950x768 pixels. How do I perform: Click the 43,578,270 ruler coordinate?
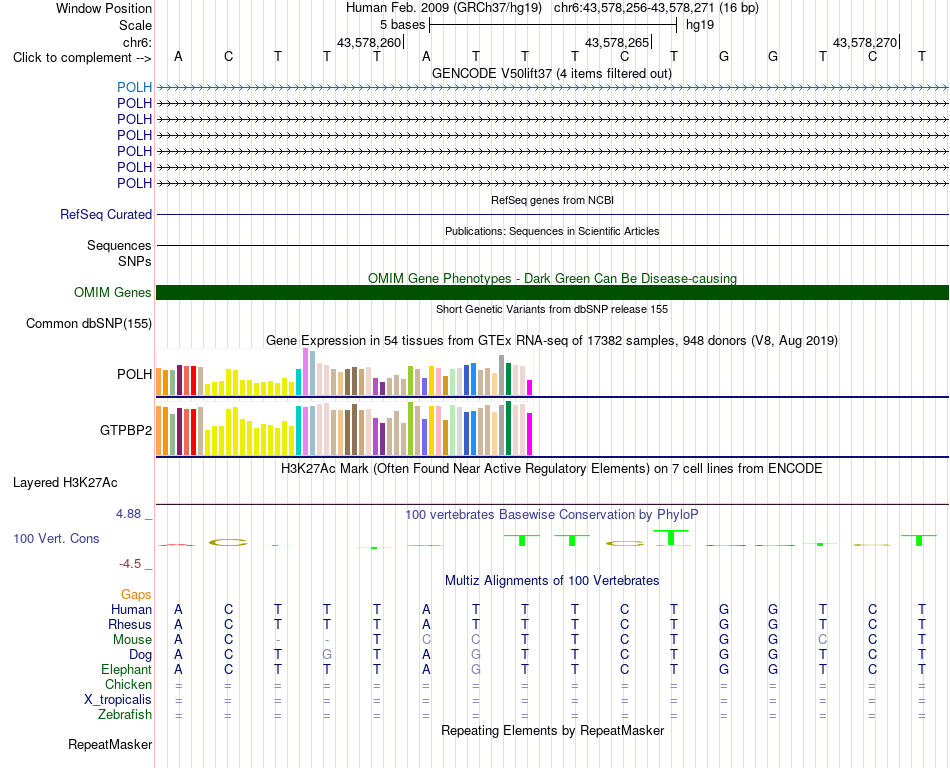click(x=865, y=42)
